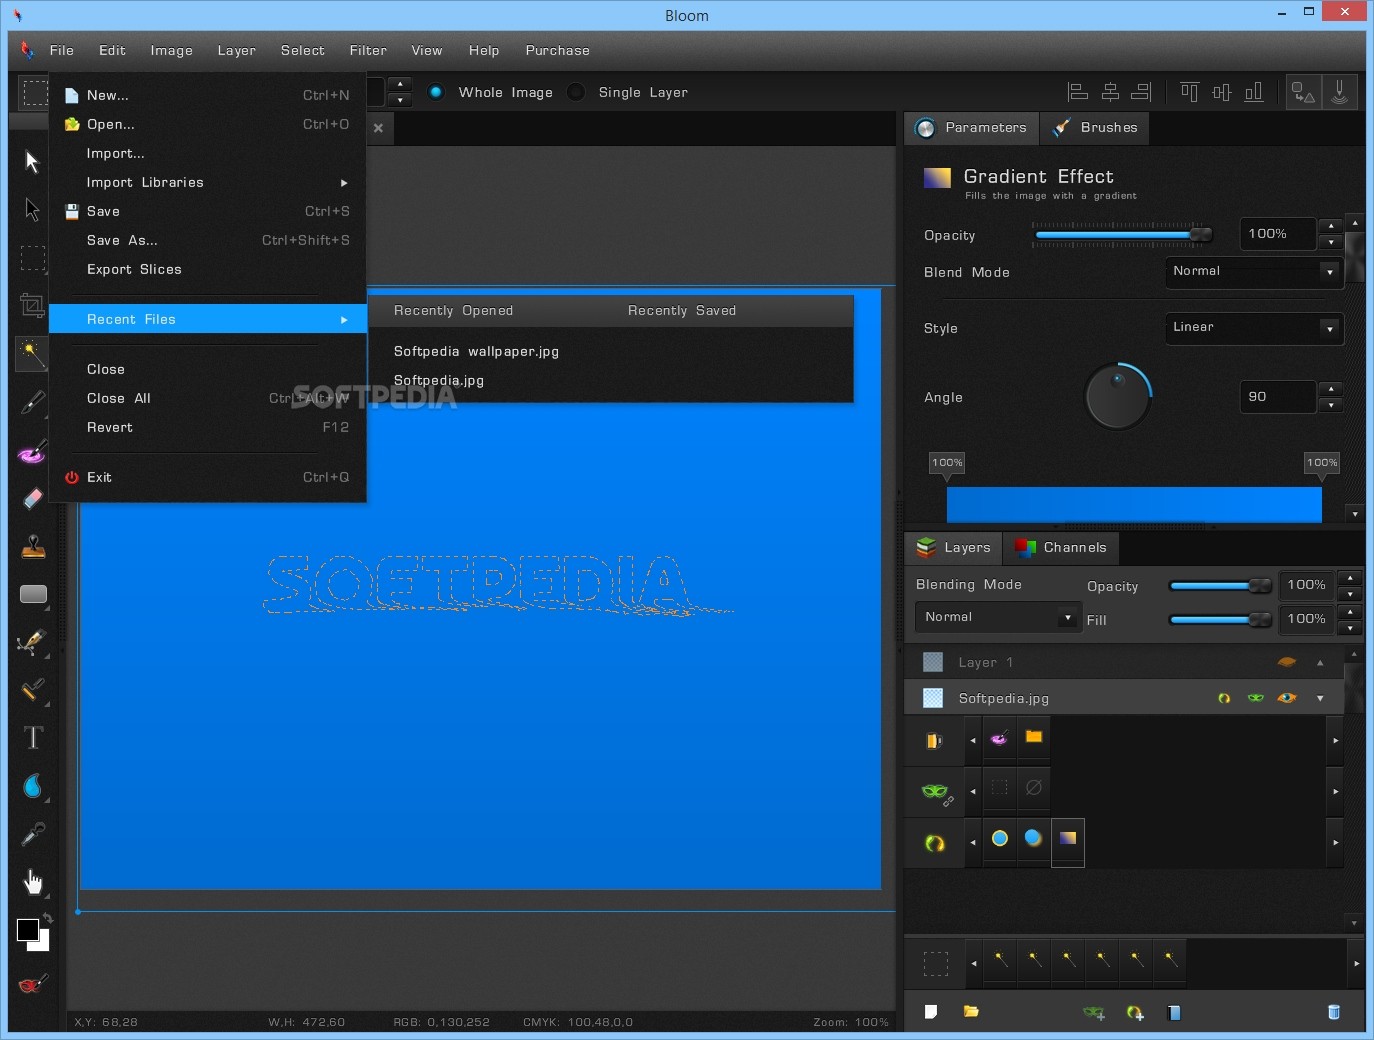Screen dimensions: 1374x1040
Task: Click Save As... in File menu
Action: tap(207, 240)
